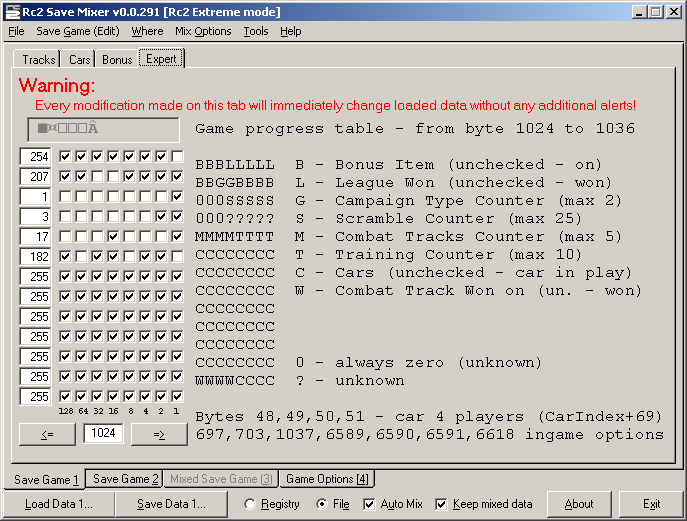687x521 pixels.
Task: Open the Save Game (Edit) menu
Action: [78, 31]
